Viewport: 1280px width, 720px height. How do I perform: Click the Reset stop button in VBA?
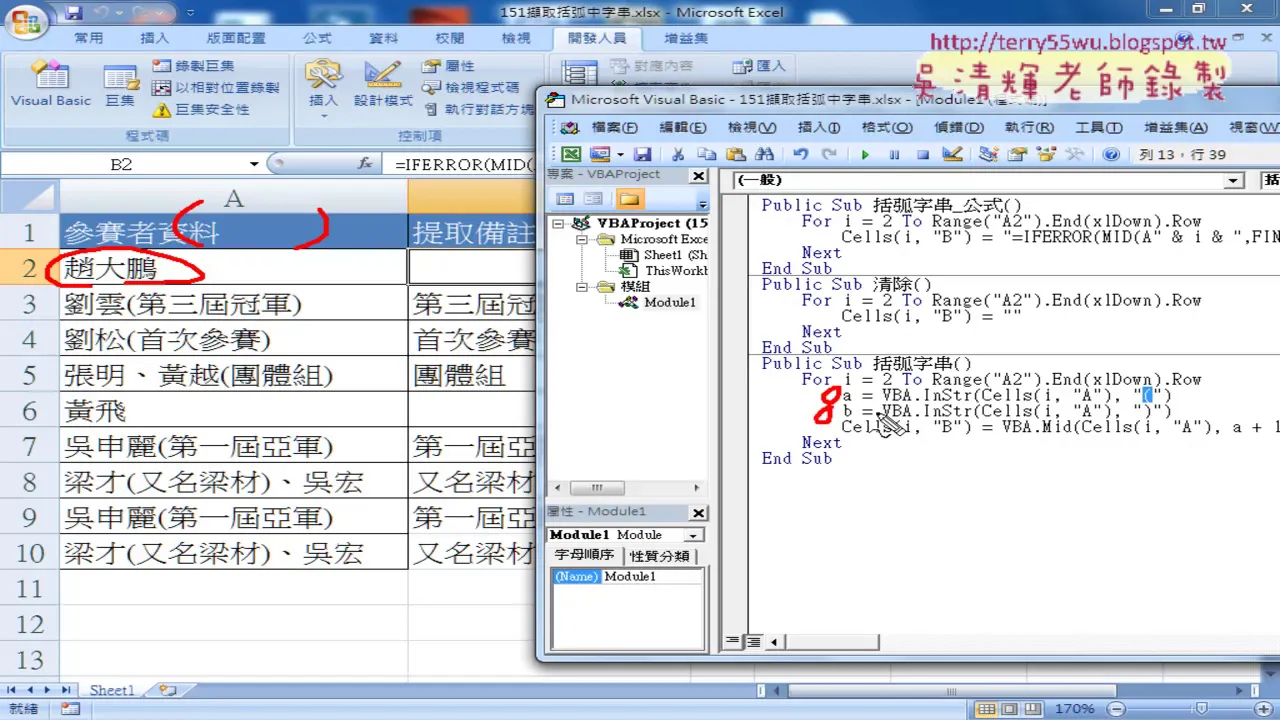[x=923, y=154]
